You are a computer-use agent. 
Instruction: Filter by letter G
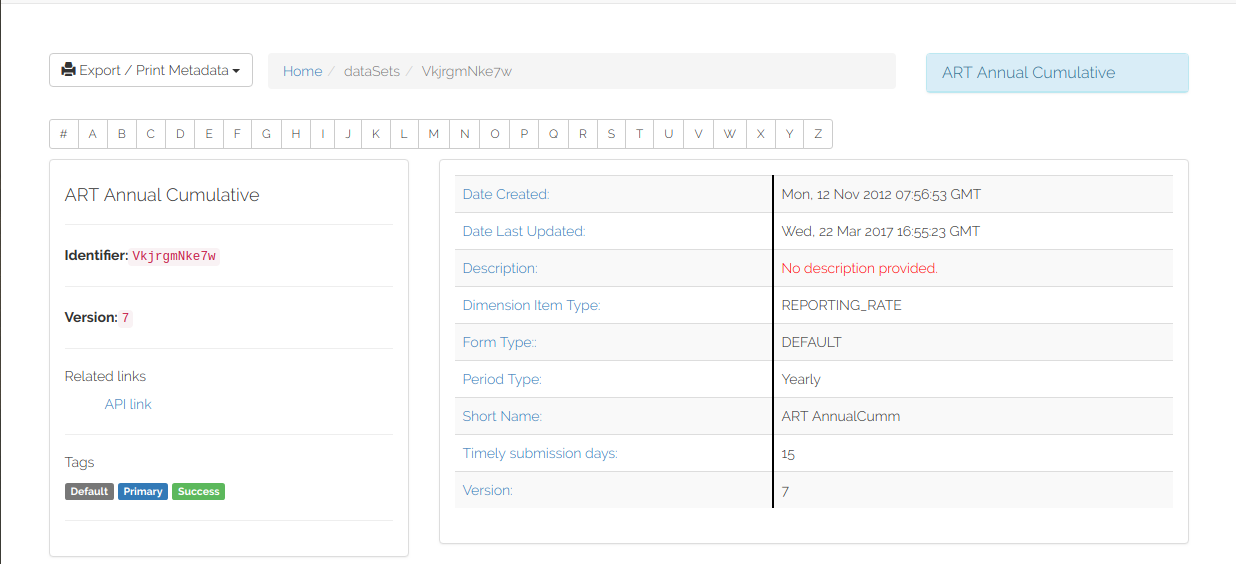click(x=266, y=134)
